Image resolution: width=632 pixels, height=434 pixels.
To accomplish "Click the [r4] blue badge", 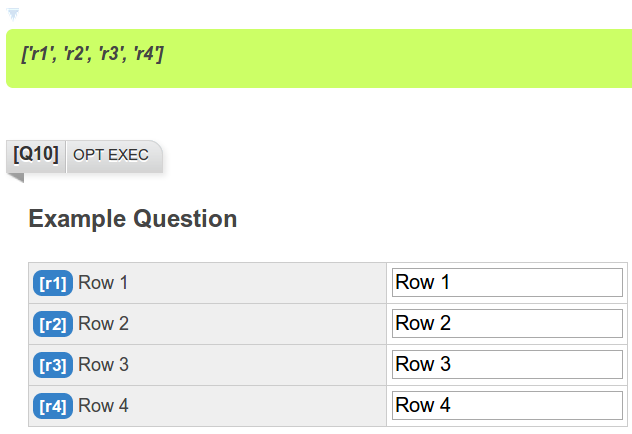I will (53, 406).
